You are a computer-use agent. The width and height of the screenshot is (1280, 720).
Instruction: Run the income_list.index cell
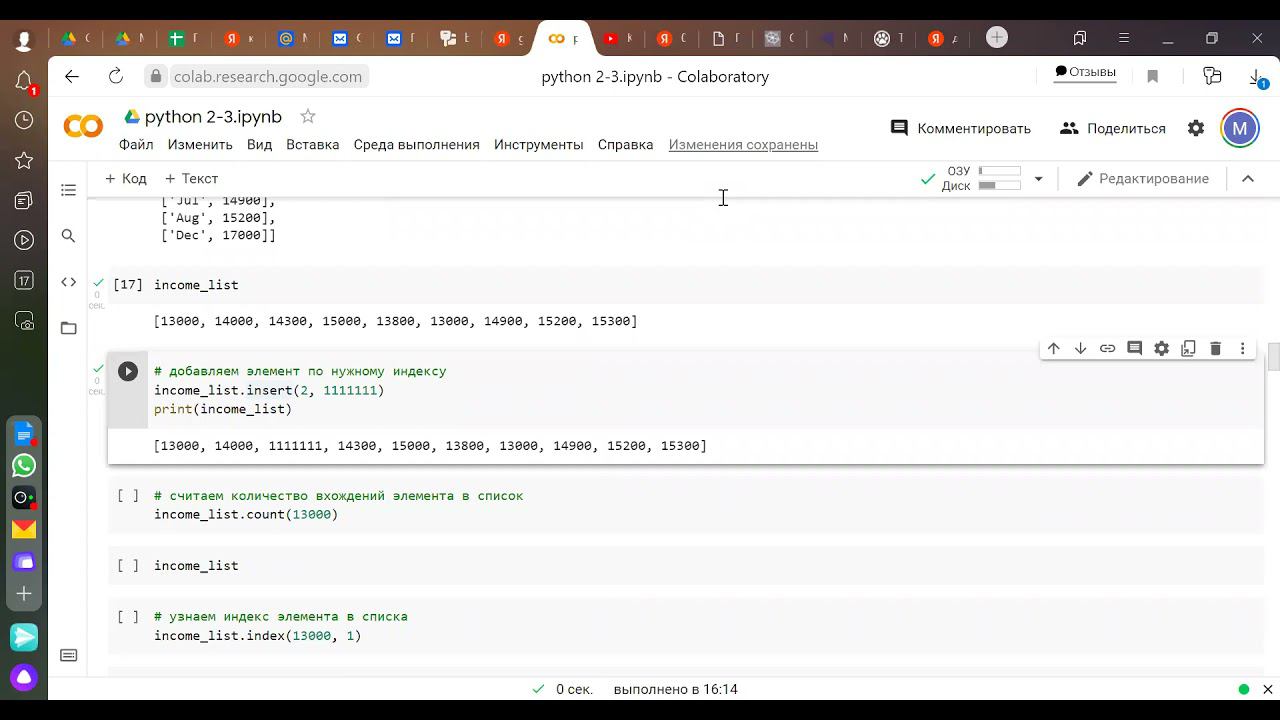[x=128, y=616]
